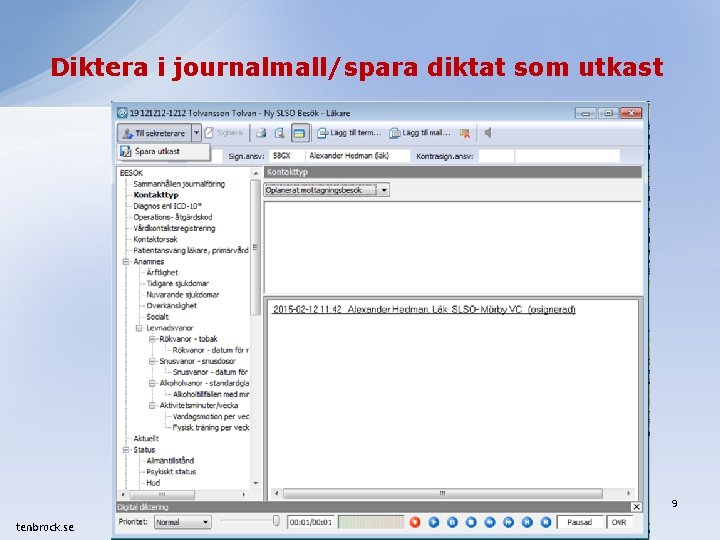
Task: Click the journal text horizontal scrollbar
Action: click(x=443, y=493)
